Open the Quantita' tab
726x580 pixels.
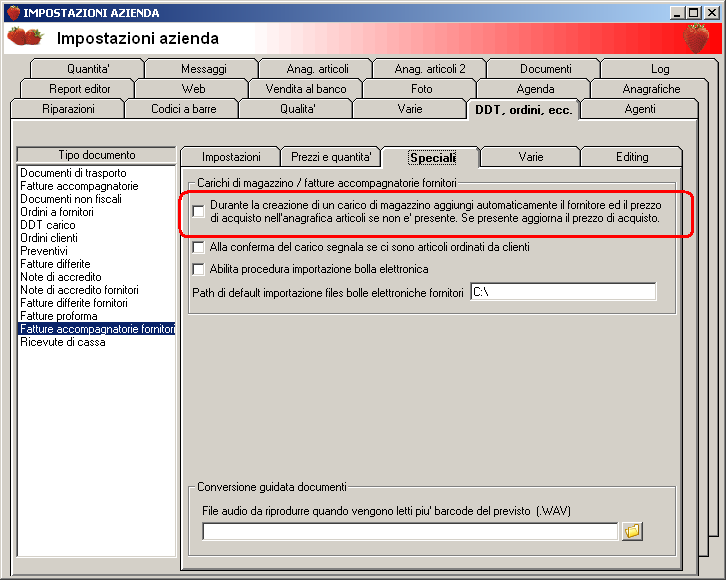tap(88, 69)
